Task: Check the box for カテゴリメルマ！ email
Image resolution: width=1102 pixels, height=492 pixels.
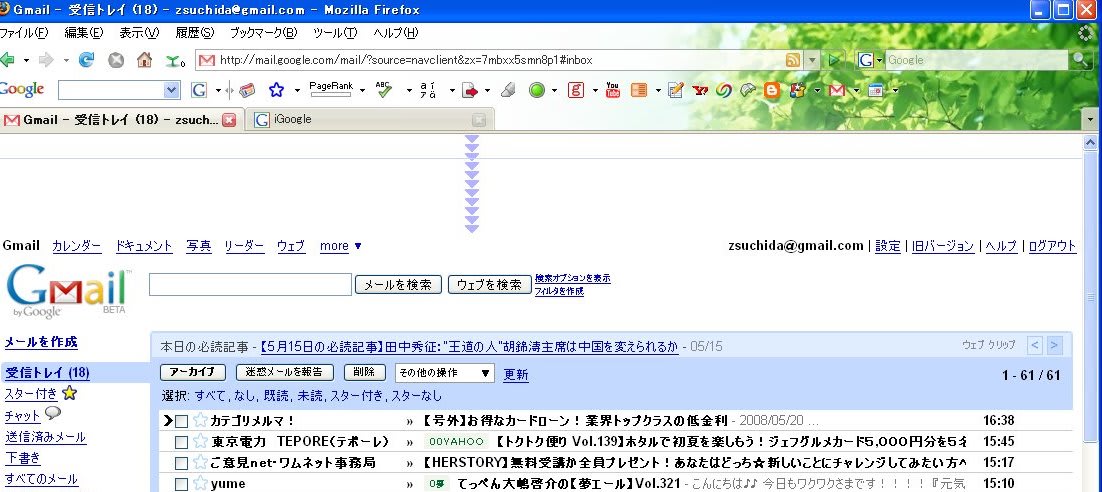Action: click(x=181, y=421)
